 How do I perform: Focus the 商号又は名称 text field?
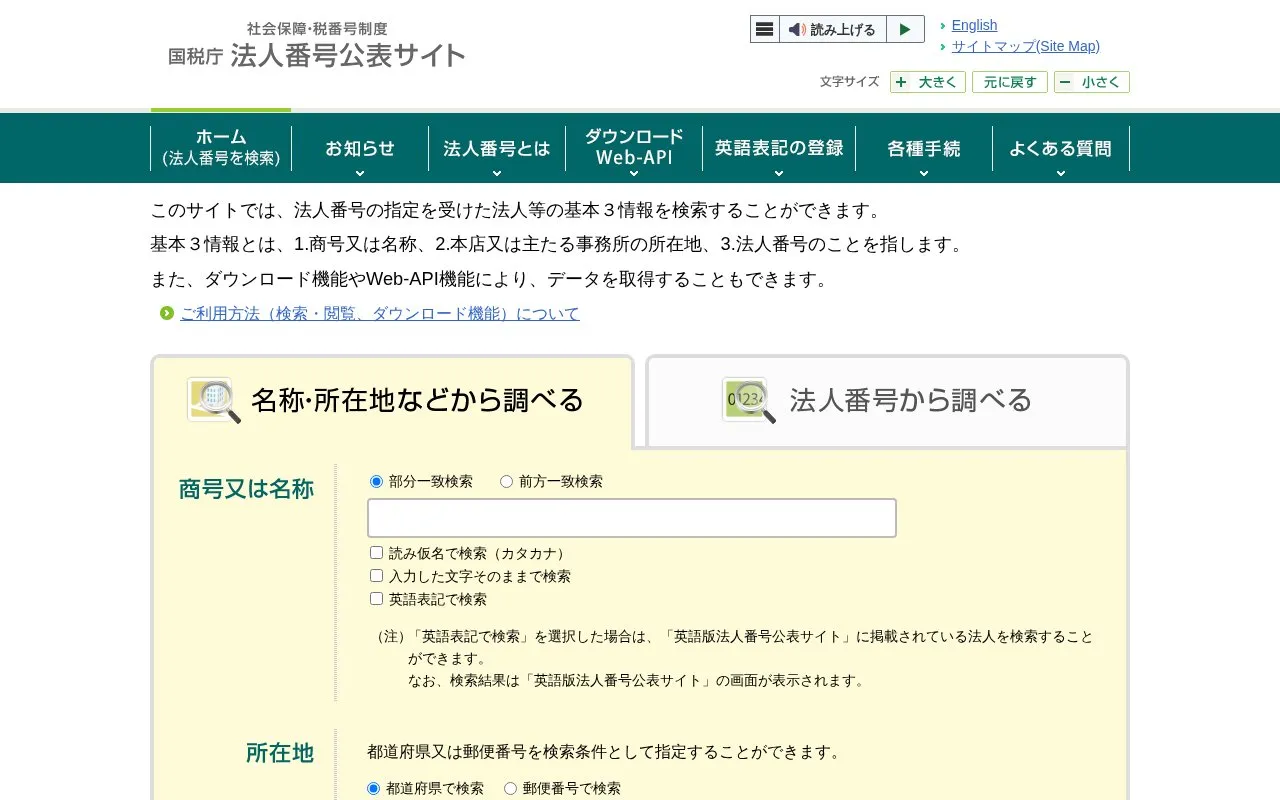(x=632, y=518)
